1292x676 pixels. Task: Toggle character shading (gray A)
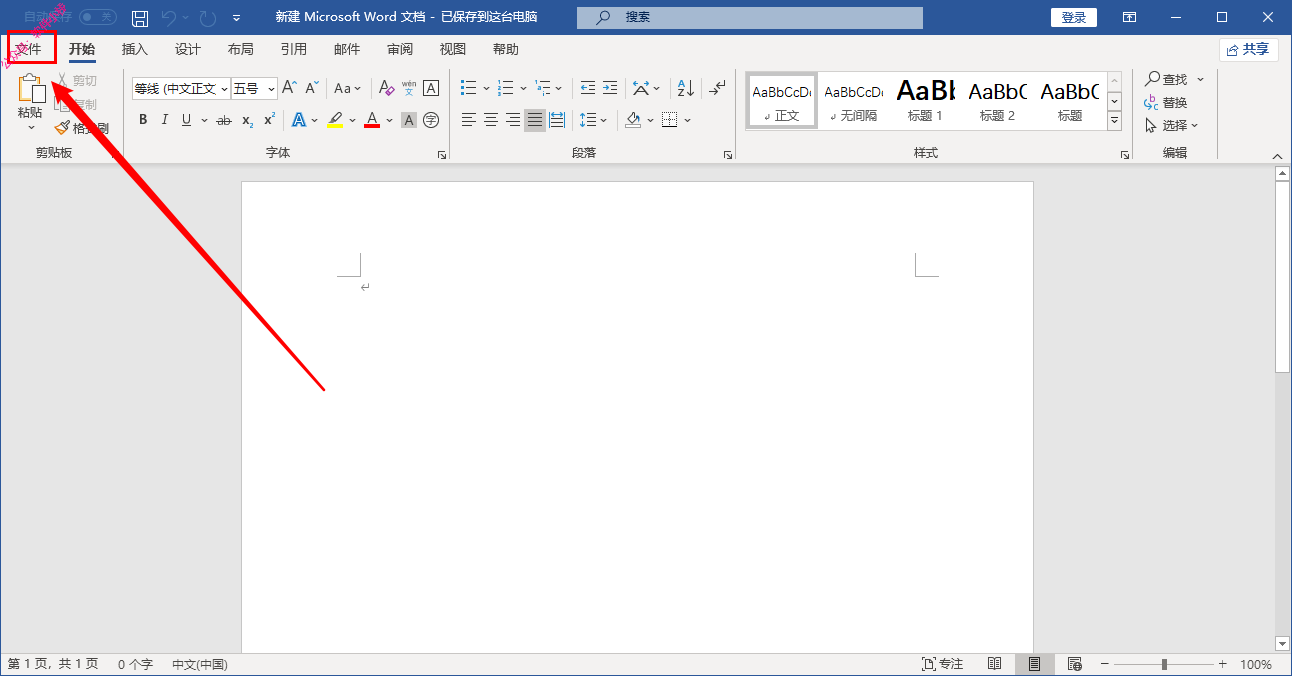[x=409, y=120]
